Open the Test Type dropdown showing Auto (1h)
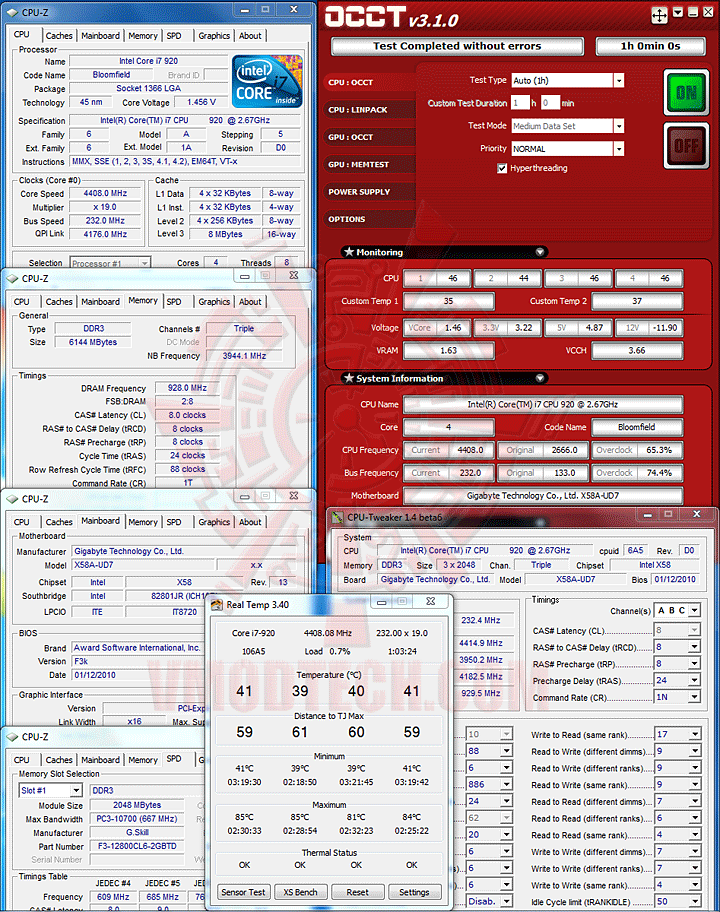The width and height of the screenshot is (720, 912). 619,80
